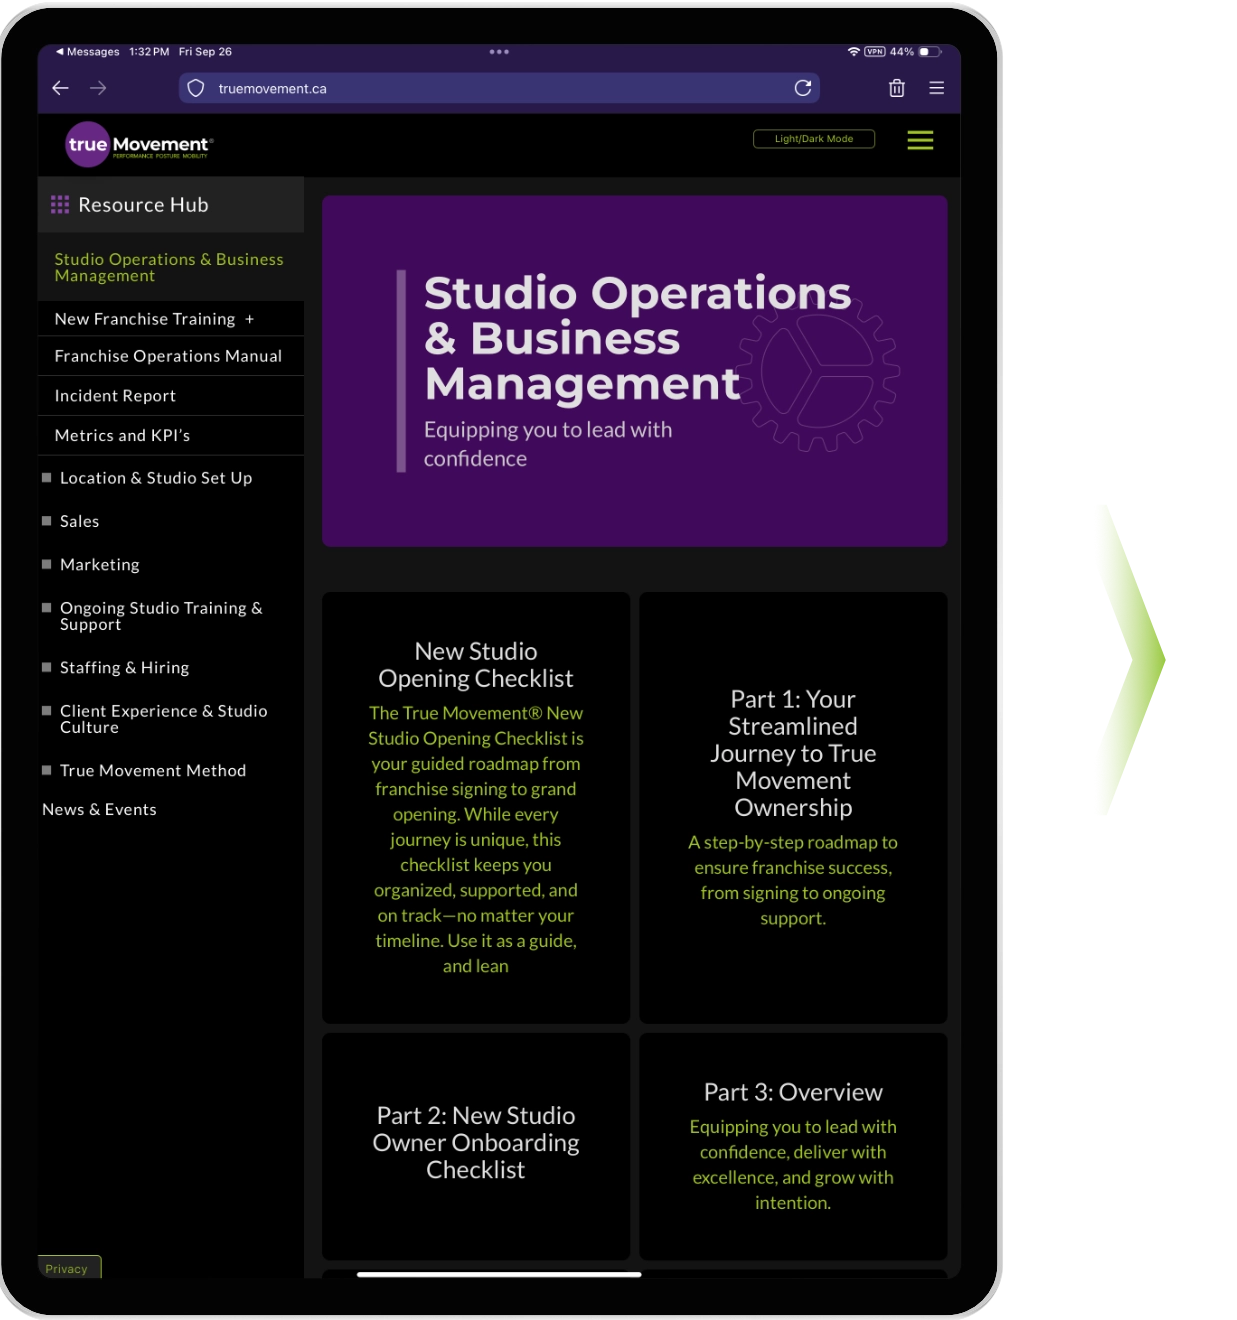Viewport: 1237px width, 1320px height.
Task: Toggle Light/Dark Mode
Action: 814,139
